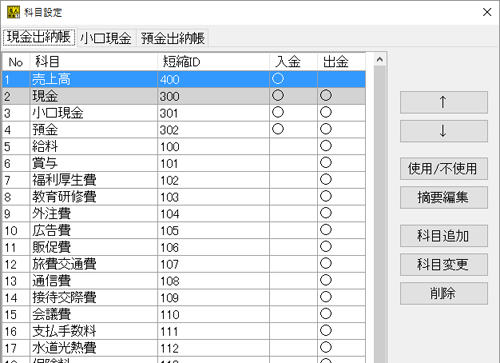Close the 科目設定 window
The height and width of the screenshot is (363, 500).
[487, 12]
